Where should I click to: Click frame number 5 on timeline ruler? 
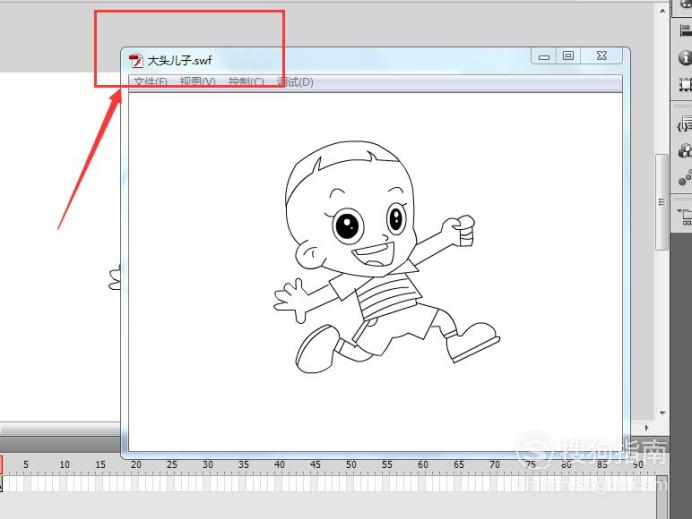(x=26, y=464)
